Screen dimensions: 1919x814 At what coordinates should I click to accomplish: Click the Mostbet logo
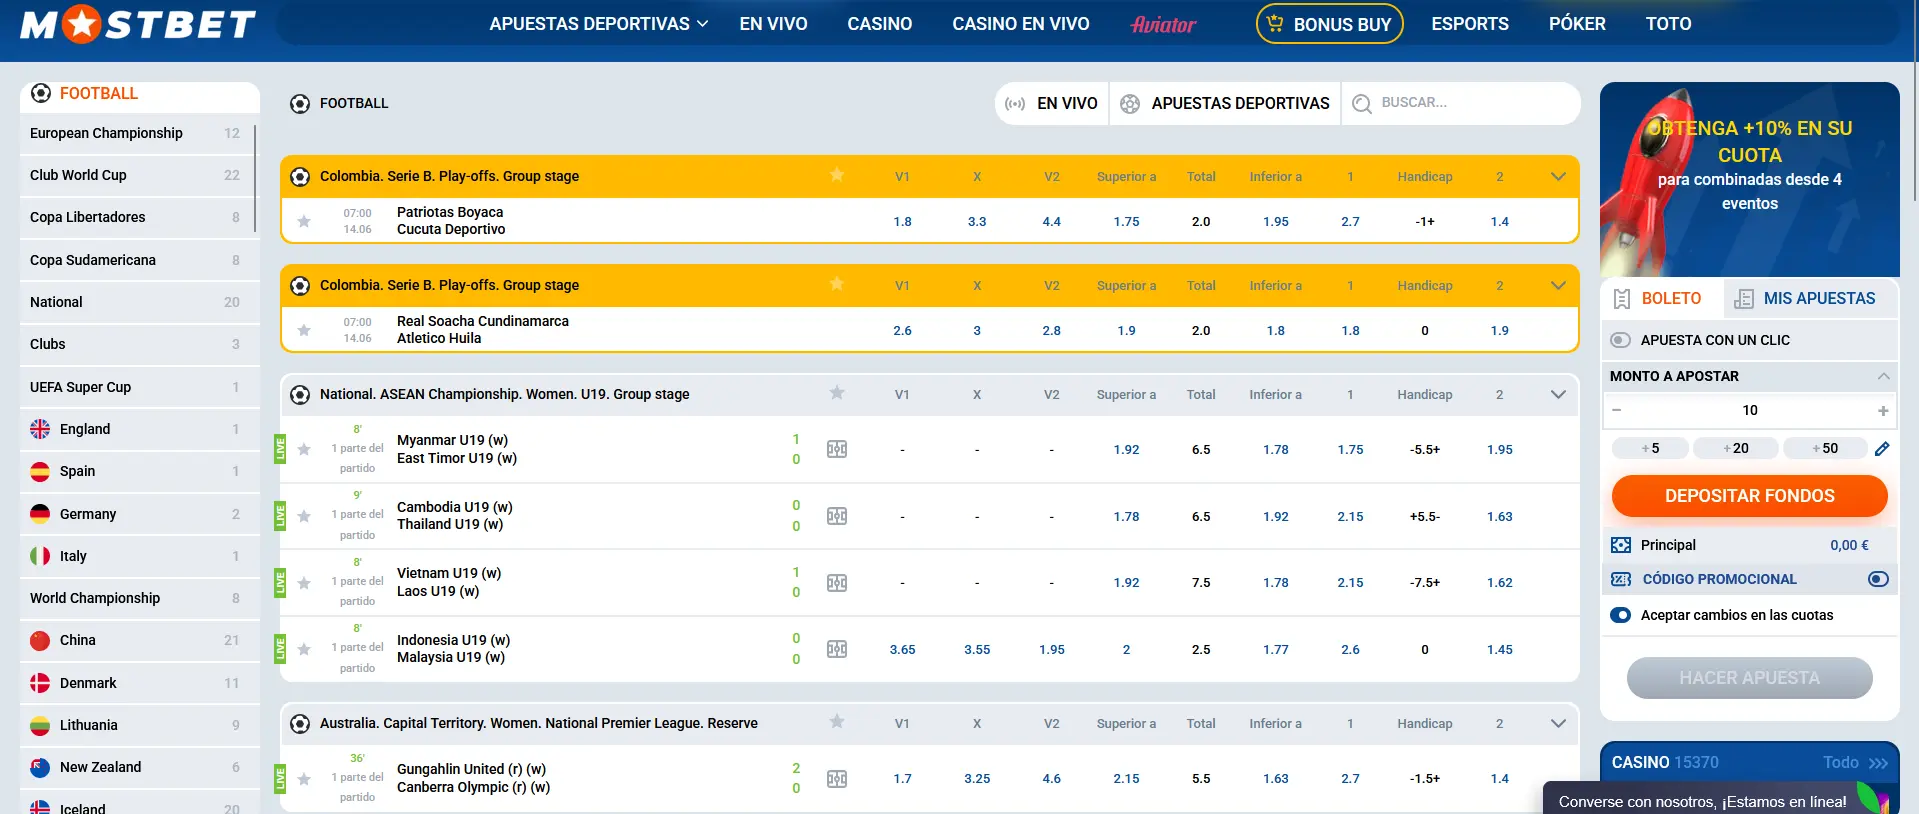[138, 24]
